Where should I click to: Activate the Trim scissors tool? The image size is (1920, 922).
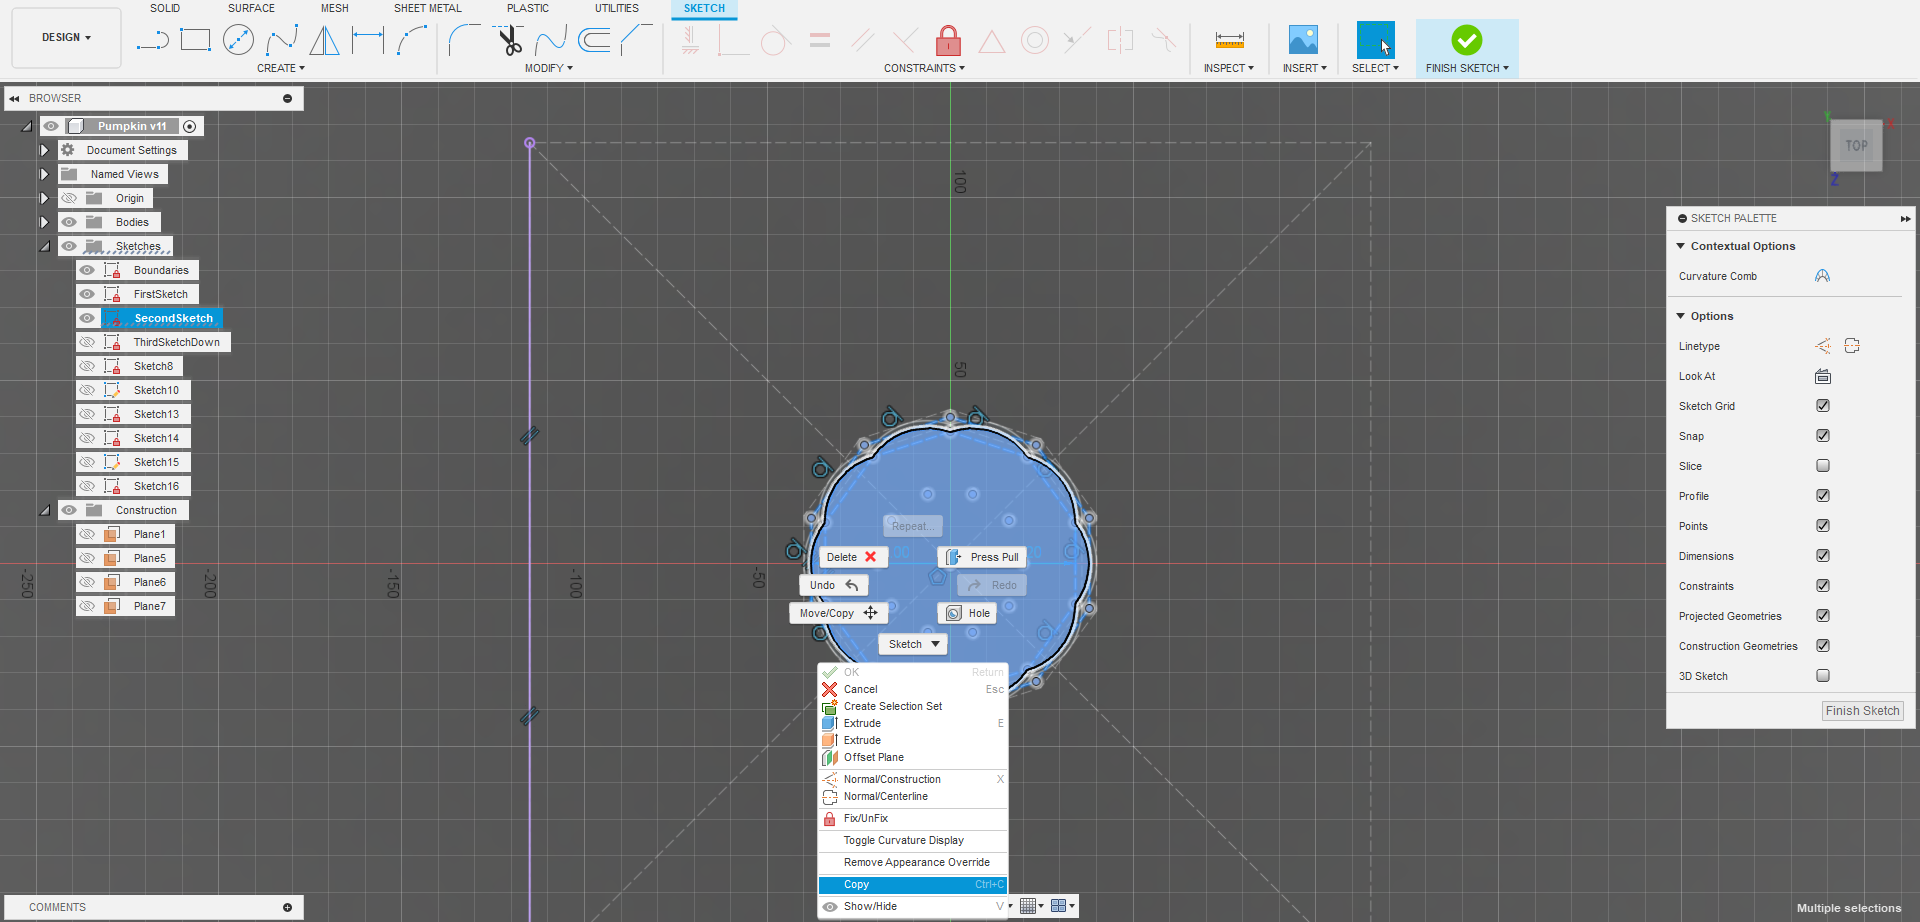[x=510, y=41]
